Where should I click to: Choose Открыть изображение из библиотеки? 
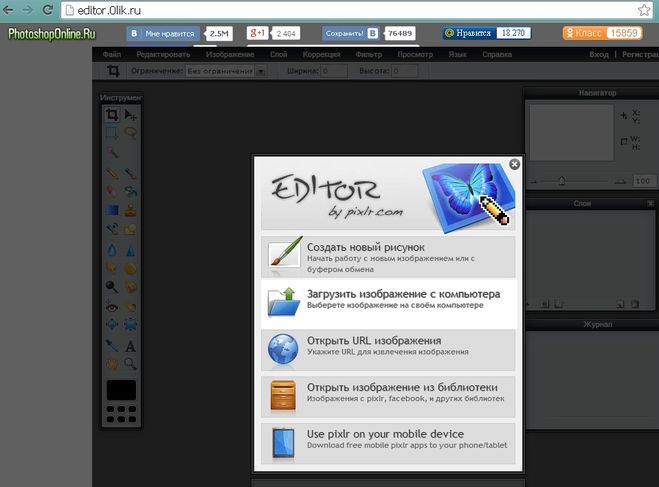[x=388, y=397]
